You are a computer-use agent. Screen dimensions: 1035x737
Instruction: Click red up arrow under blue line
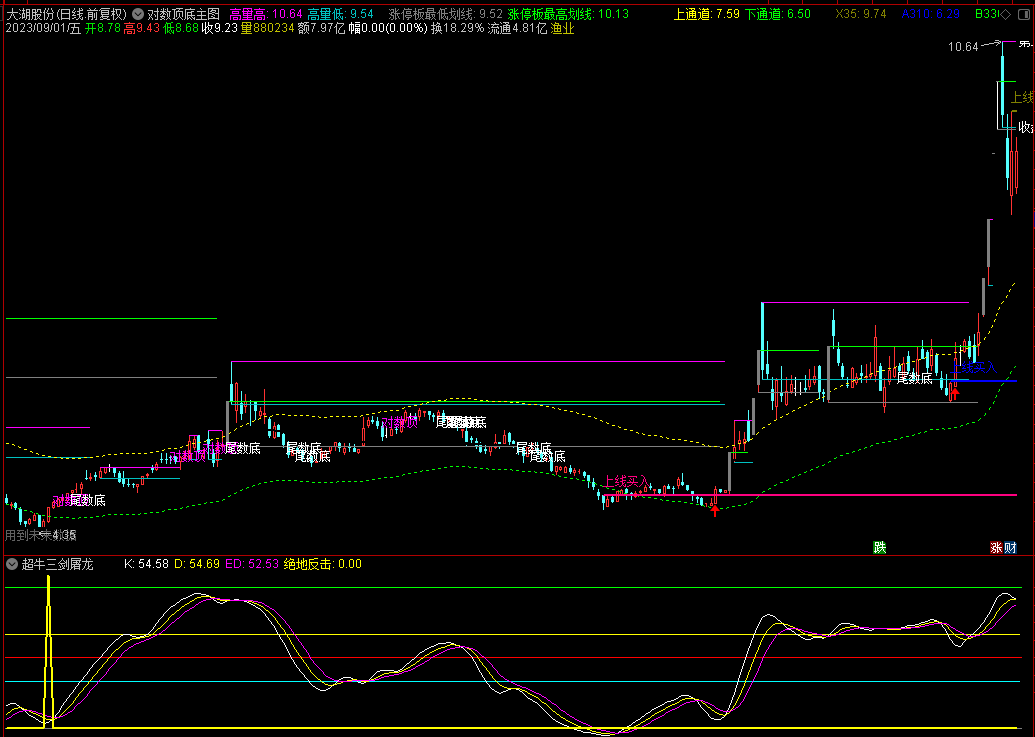[x=955, y=391]
